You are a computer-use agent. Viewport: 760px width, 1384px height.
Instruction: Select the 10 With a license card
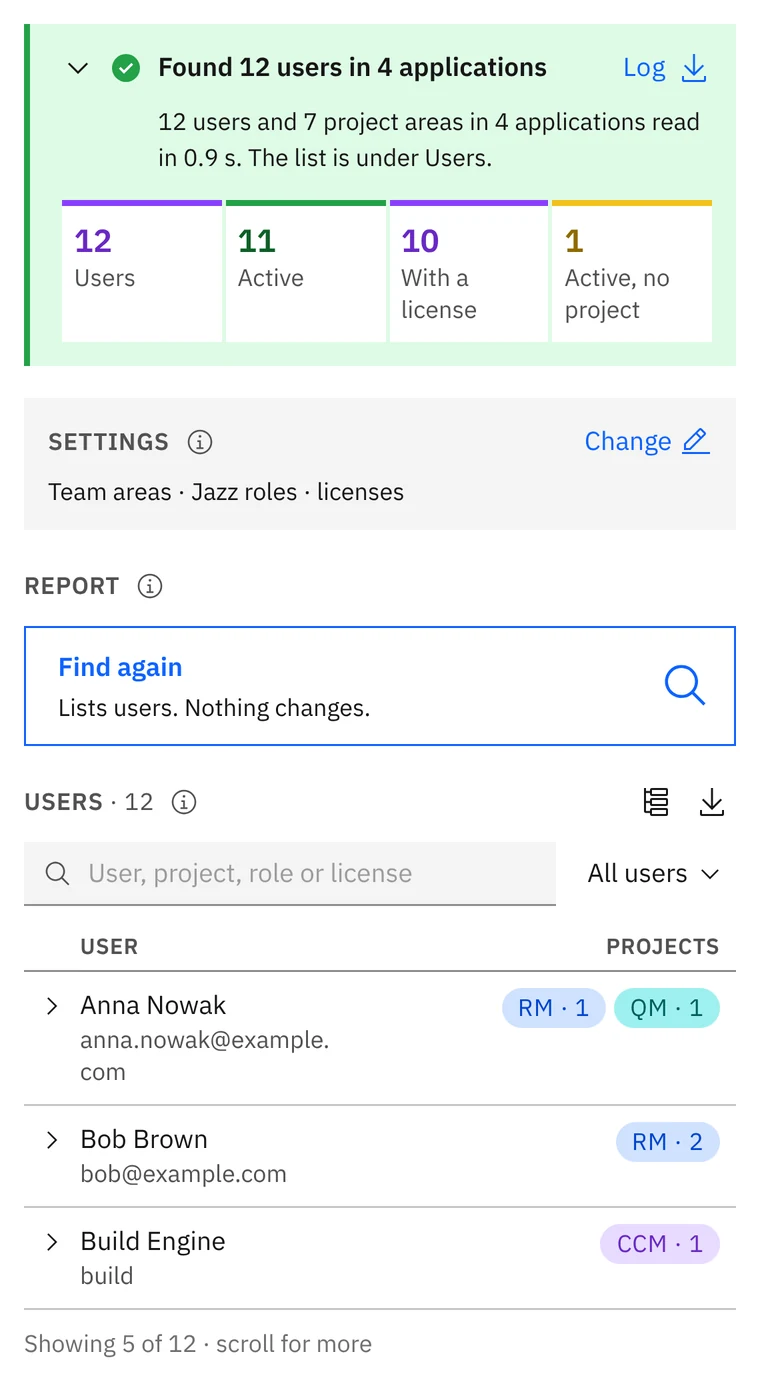(469, 271)
